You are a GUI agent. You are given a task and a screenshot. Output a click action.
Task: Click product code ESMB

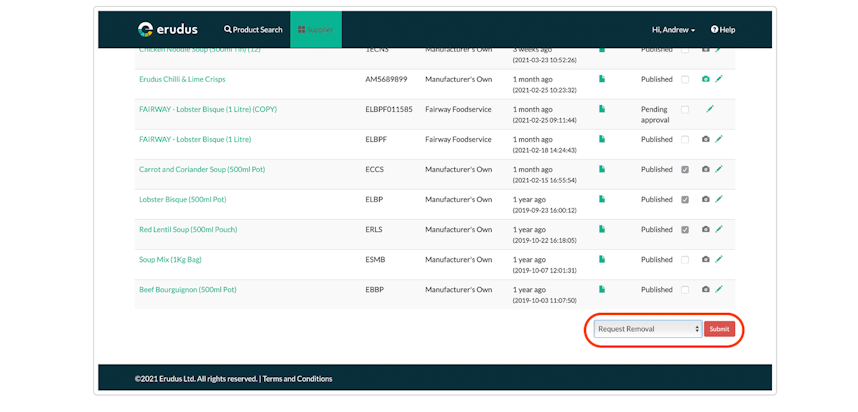click(x=375, y=260)
